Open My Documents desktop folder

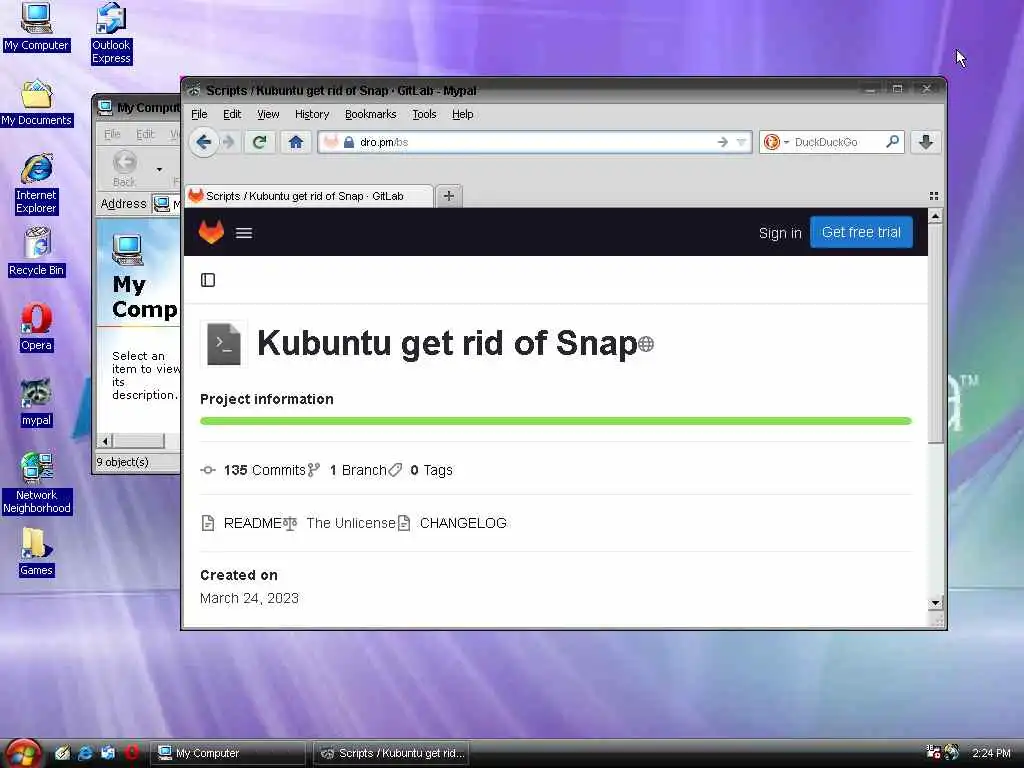point(36,103)
